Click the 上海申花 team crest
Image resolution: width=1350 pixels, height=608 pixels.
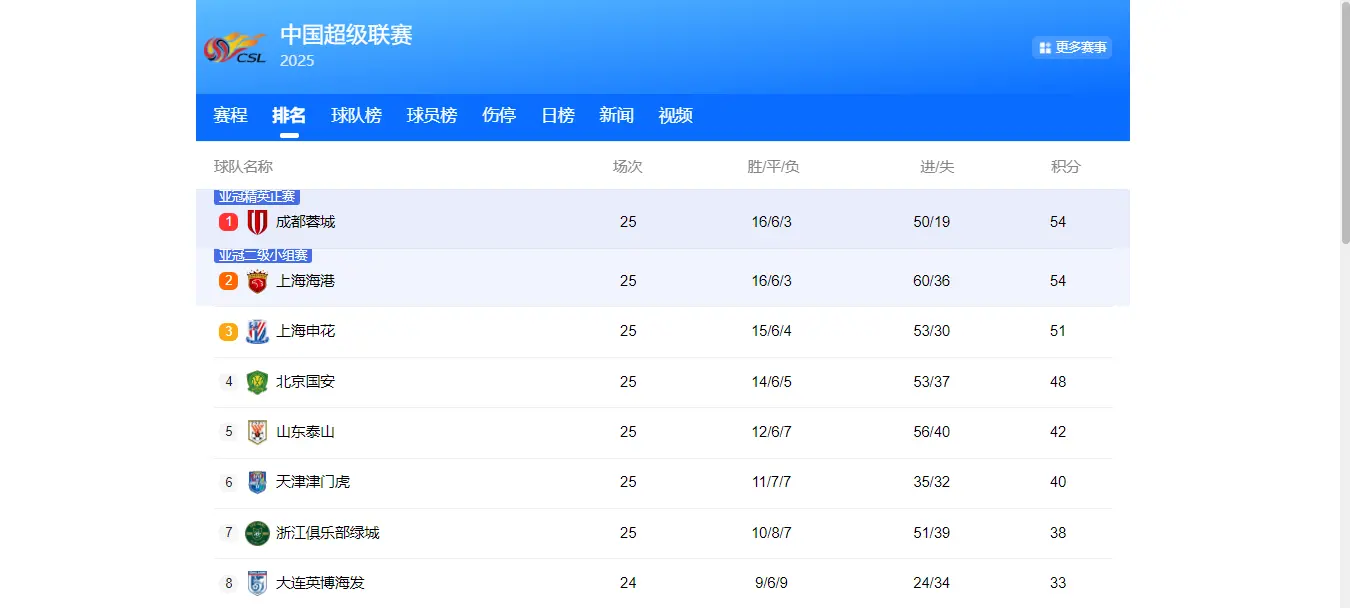pos(257,331)
